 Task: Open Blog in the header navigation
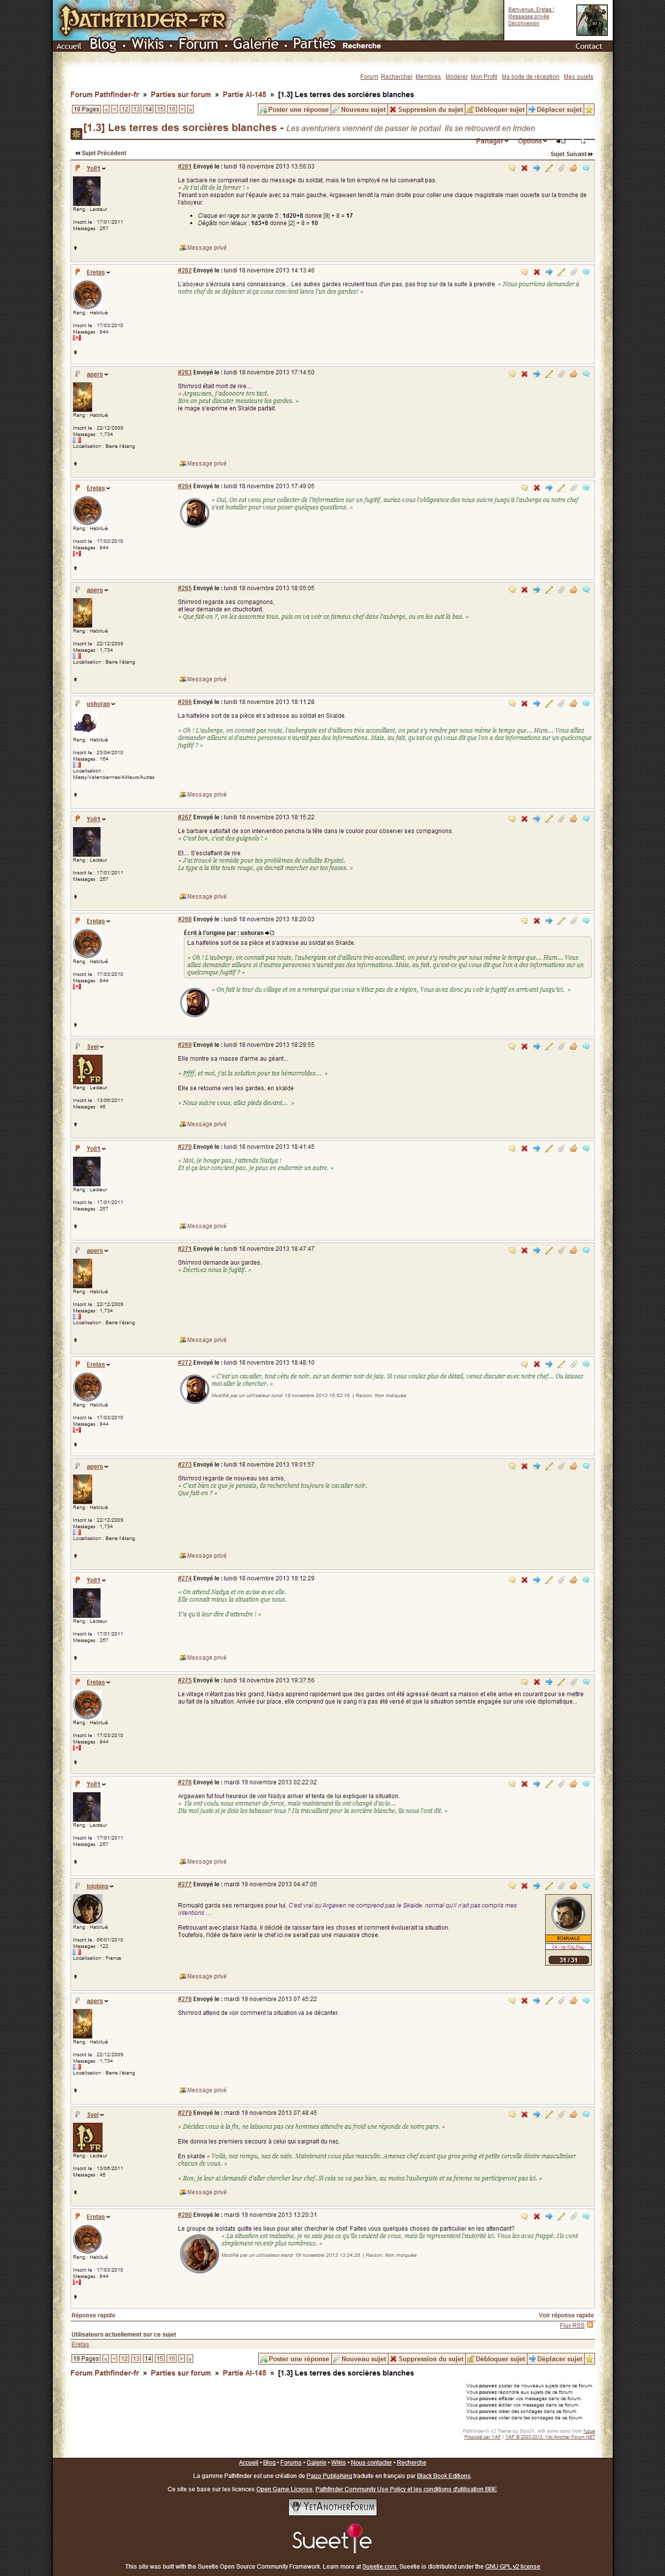[x=103, y=44]
